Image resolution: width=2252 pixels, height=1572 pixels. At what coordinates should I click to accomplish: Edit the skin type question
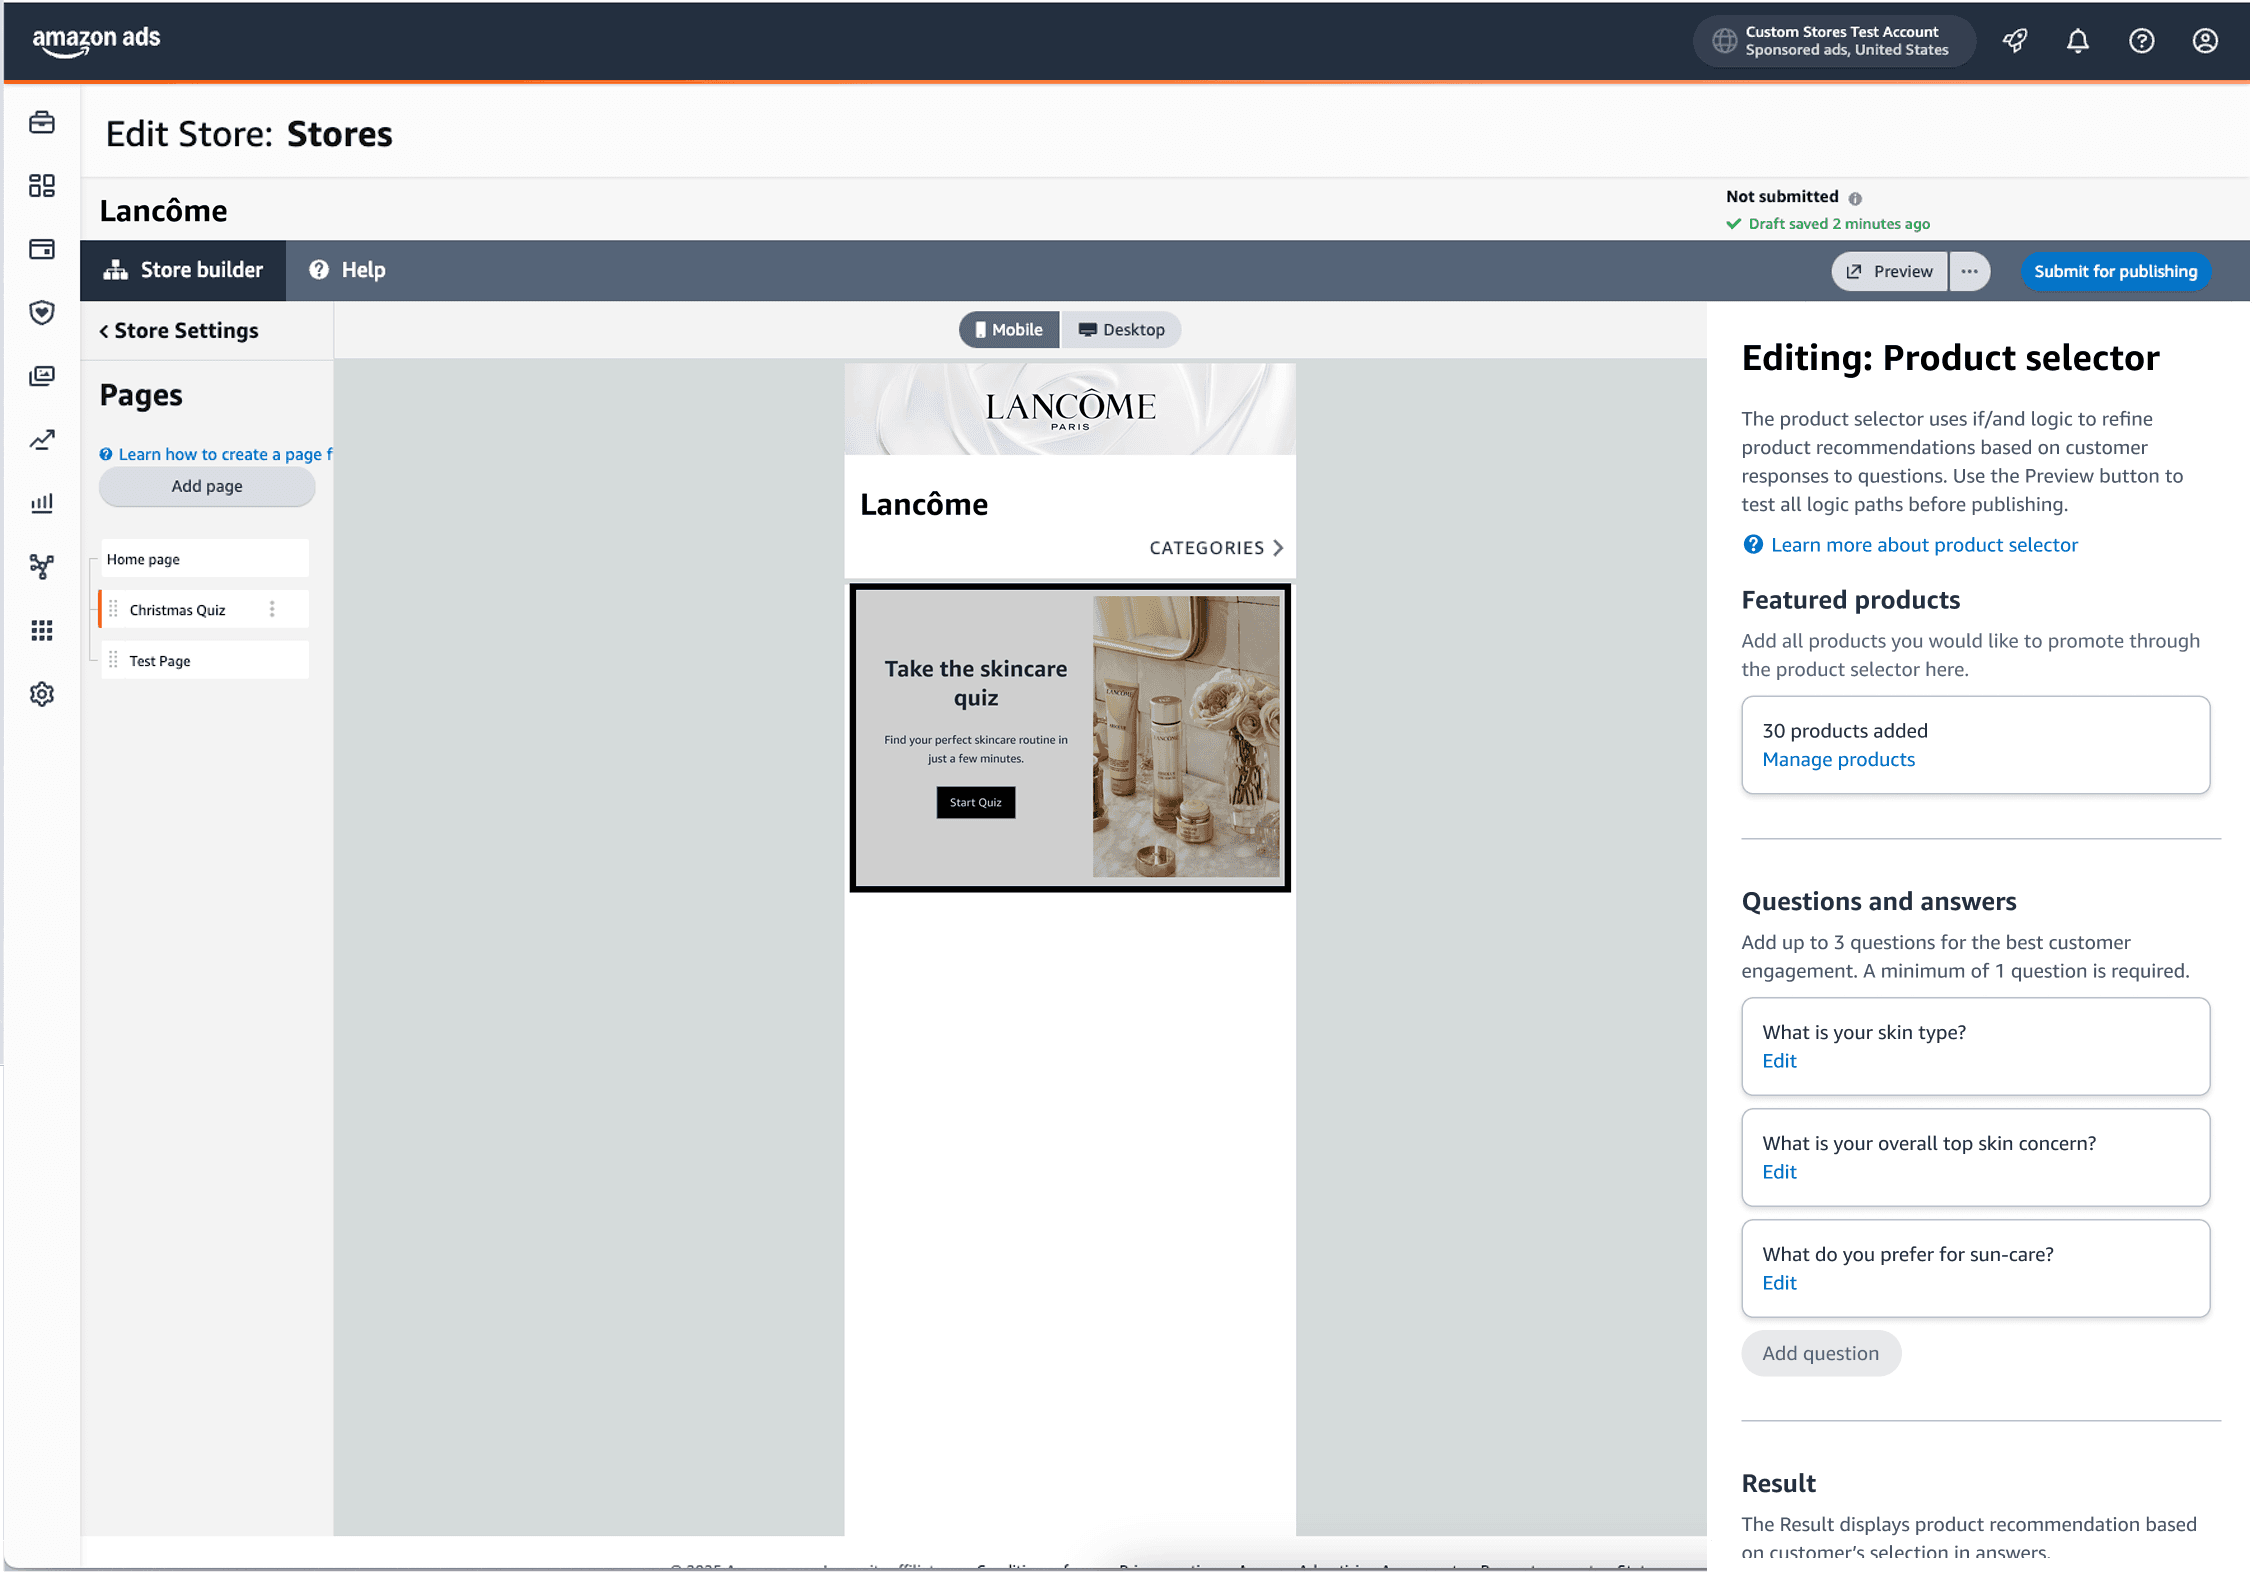point(1779,1061)
